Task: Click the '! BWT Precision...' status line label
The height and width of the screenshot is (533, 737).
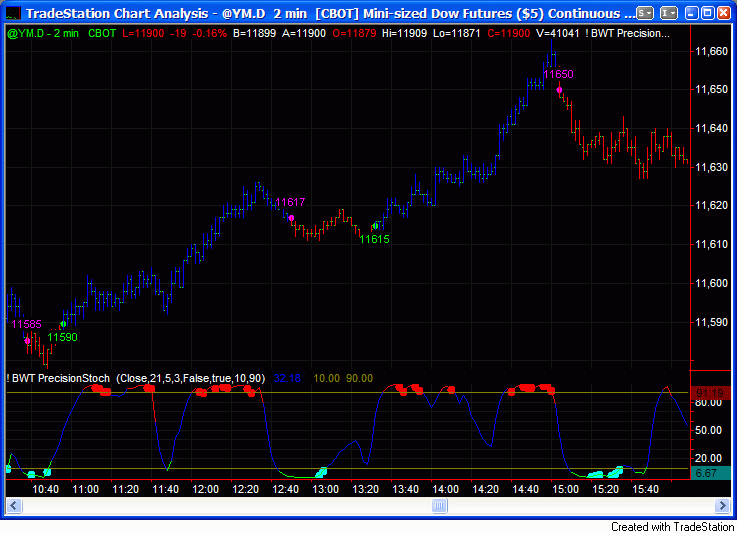Action: [x=628, y=33]
